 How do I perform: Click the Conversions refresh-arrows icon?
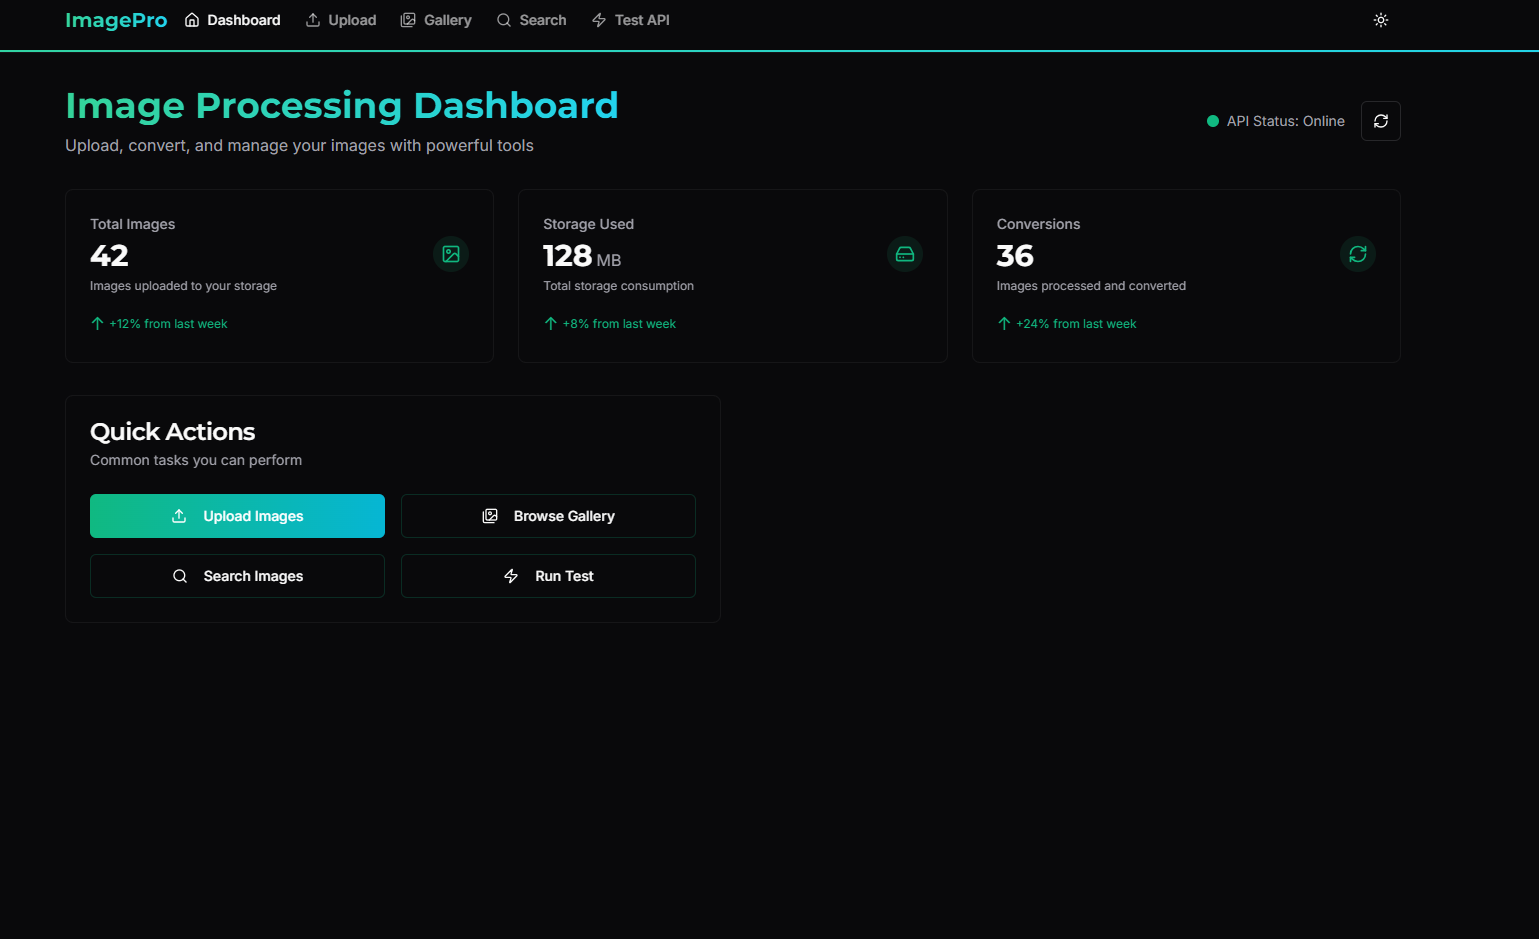click(x=1358, y=254)
